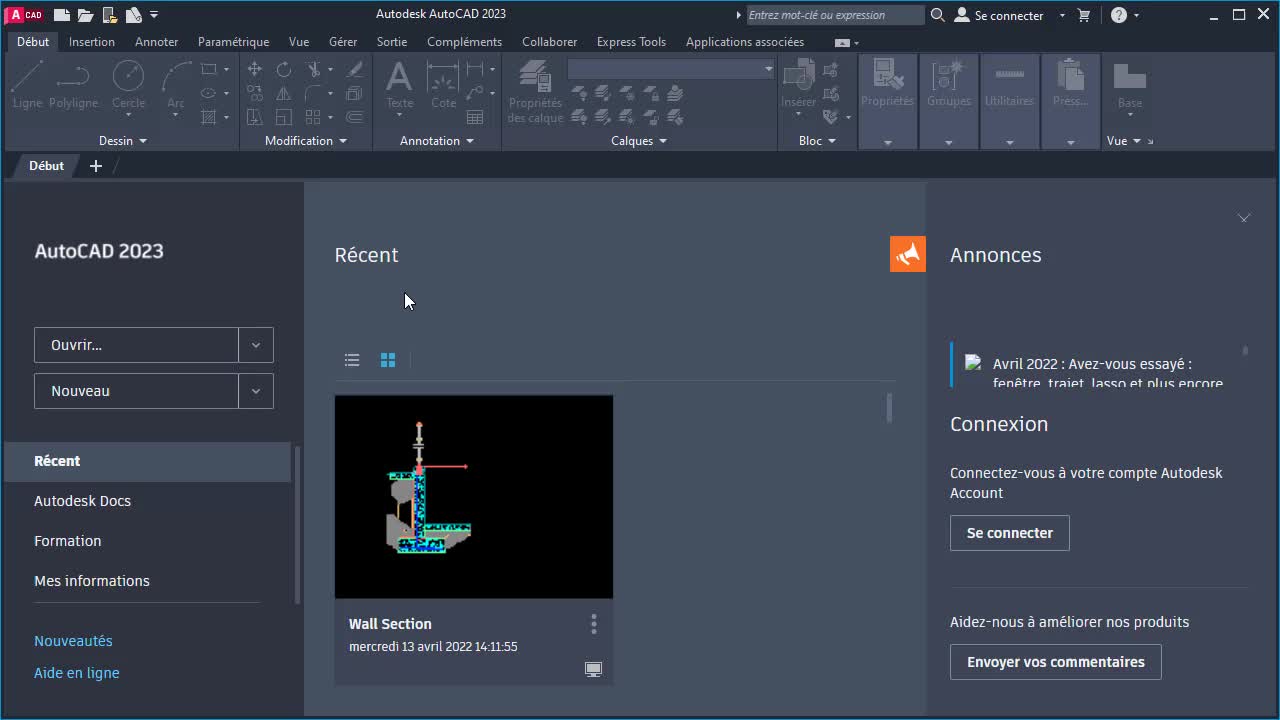This screenshot has height=720, width=1280.
Task: Click the Move (four-arrow) tool icon
Action: tap(255, 70)
